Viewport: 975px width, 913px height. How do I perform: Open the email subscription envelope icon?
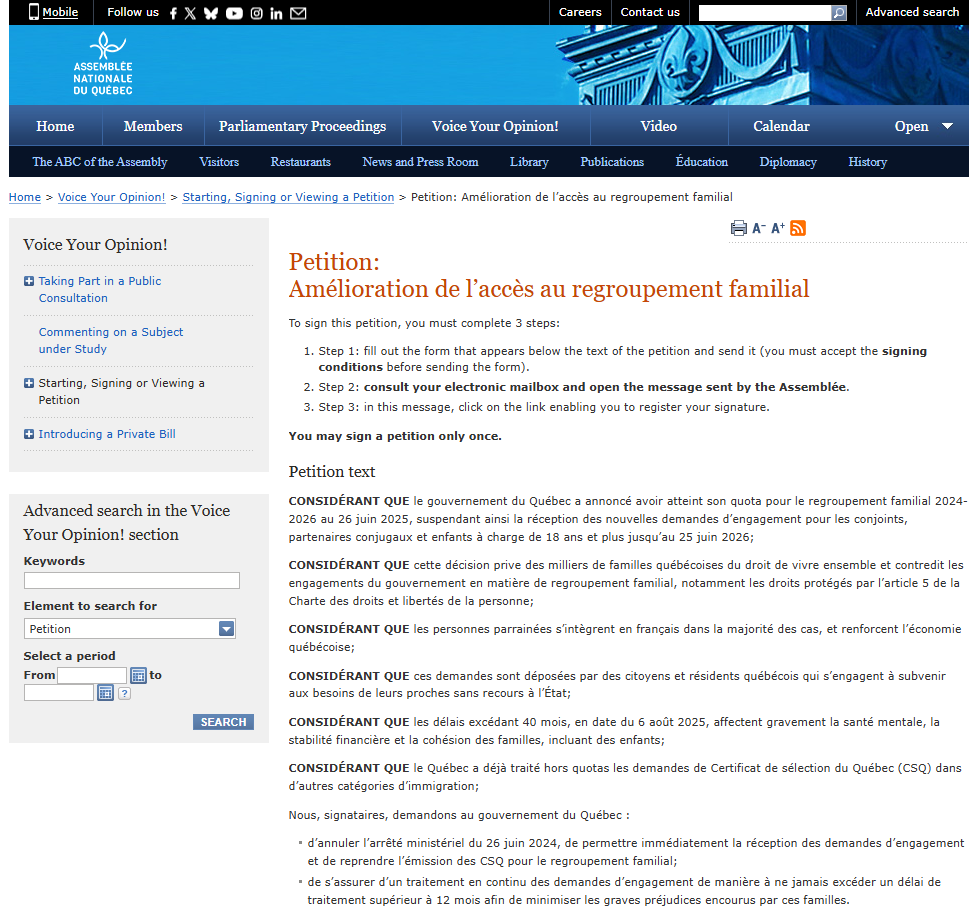click(298, 13)
